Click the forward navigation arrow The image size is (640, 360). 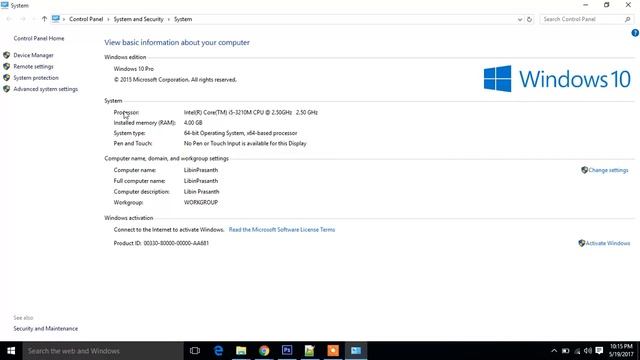click(x=23, y=19)
